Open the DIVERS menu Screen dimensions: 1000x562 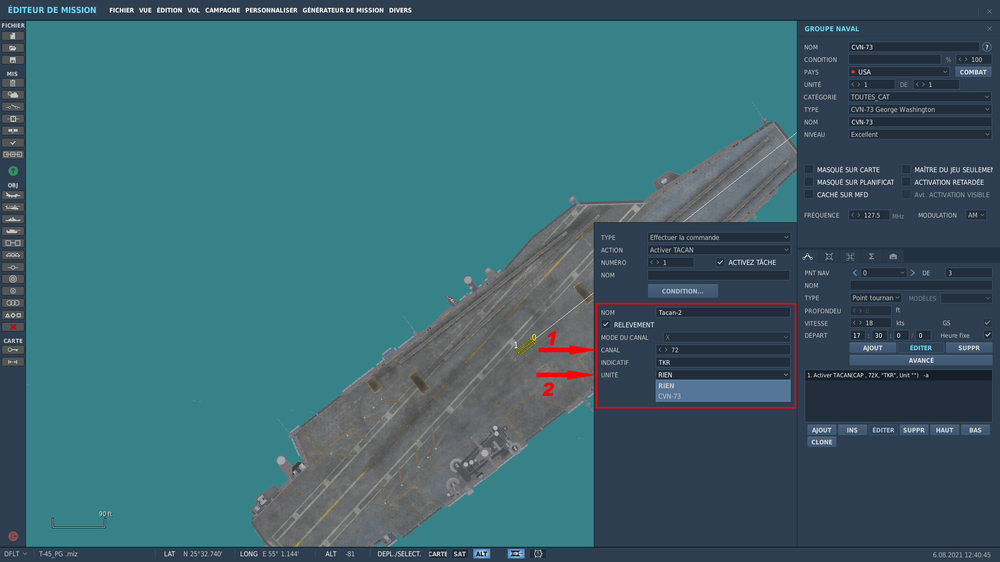(401, 10)
